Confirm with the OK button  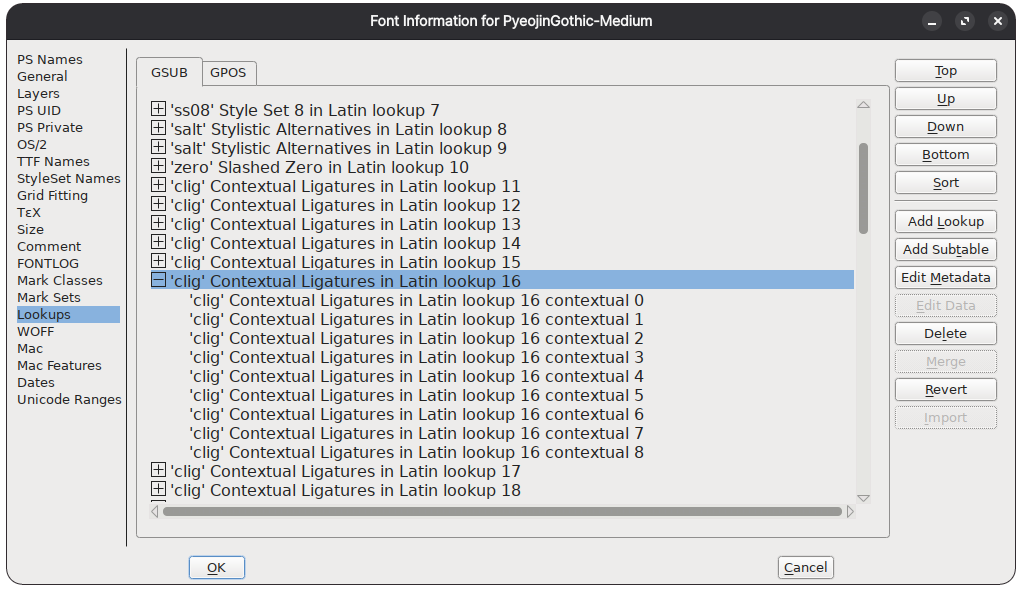pyautogui.click(x=216, y=568)
